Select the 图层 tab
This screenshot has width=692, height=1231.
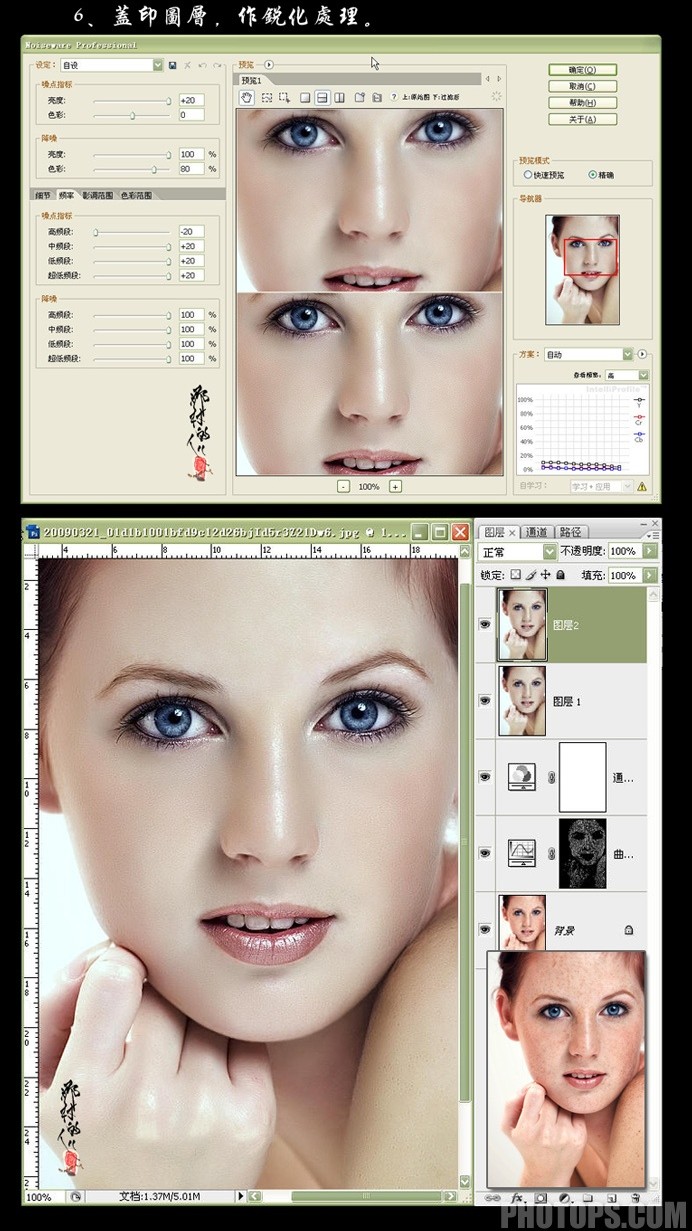pos(494,532)
